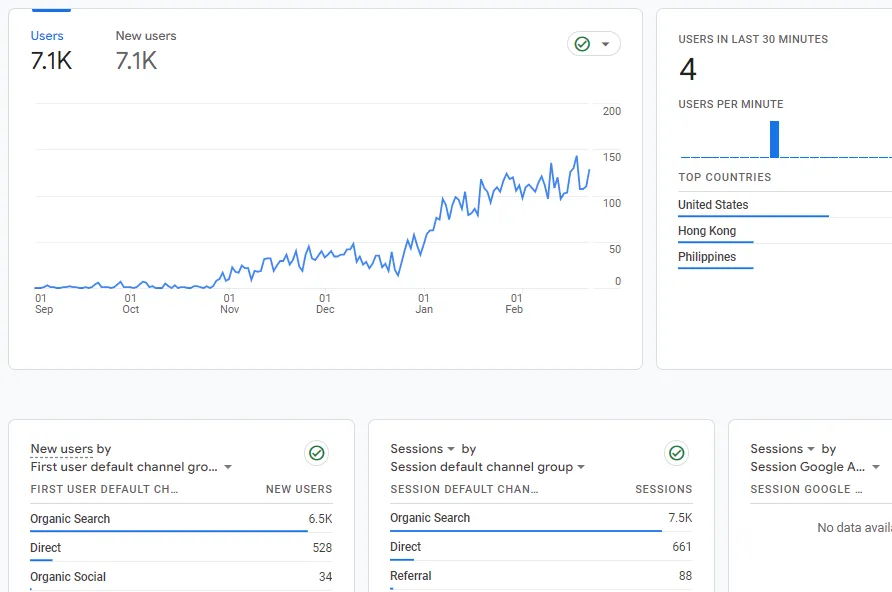Select United States in Top Countries
Screen dimensions: 892x592
[713, 205]
